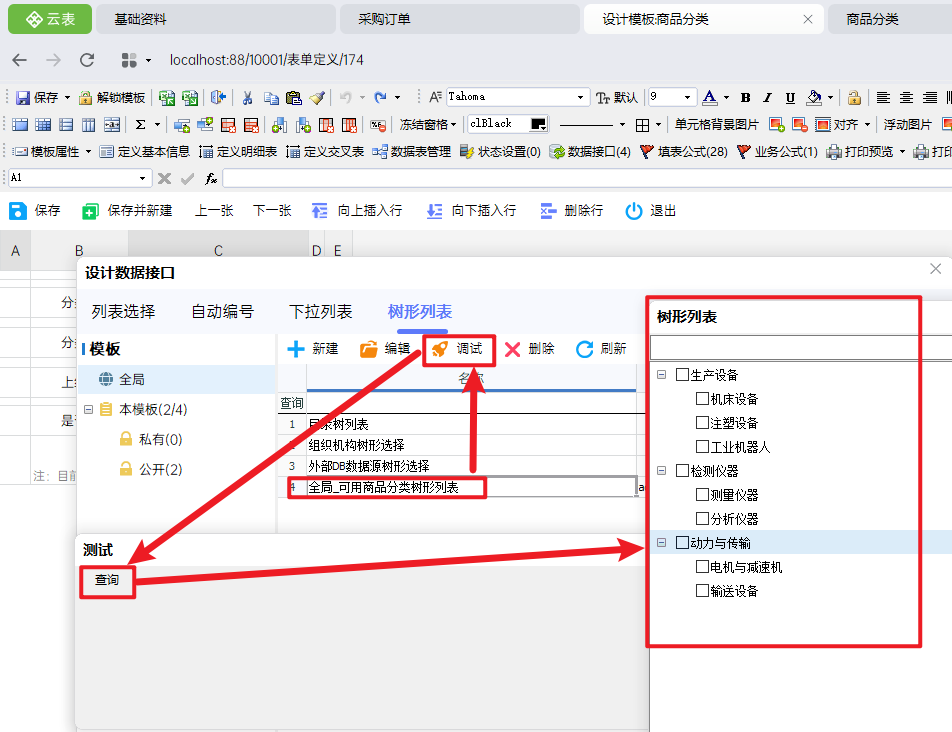Click the 保存并新建 button

click(127, 211)
